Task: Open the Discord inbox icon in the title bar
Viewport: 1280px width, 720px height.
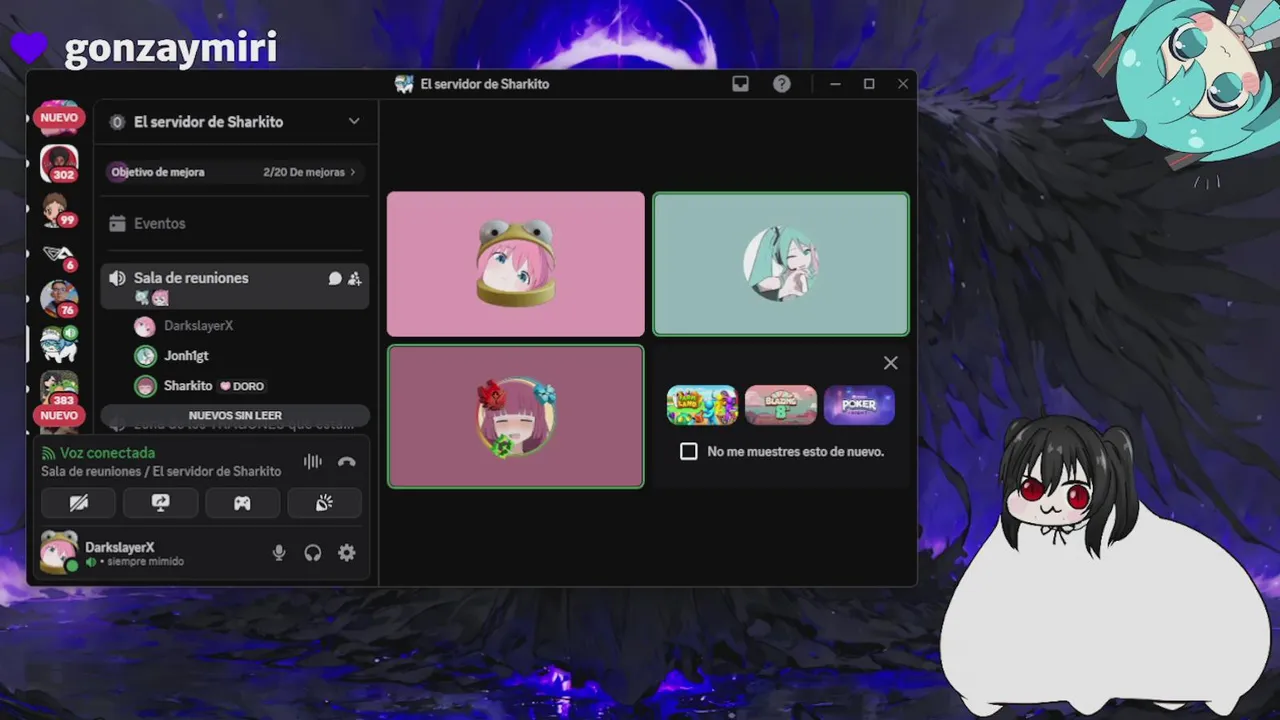Action: pyautogui.click(x=740, y=84)
